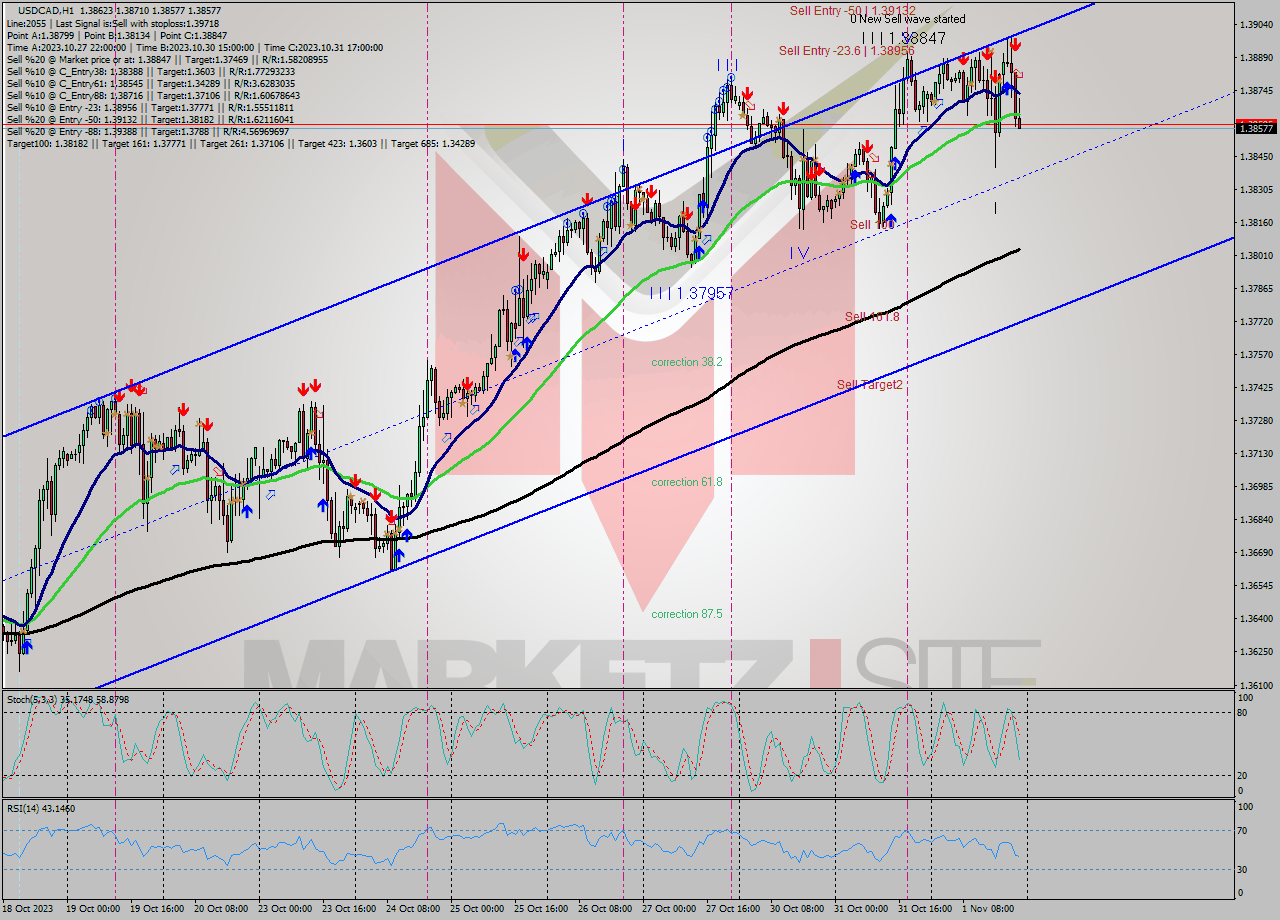
Task: Click price axis value 1.38010
Action: click(1256, 255)
